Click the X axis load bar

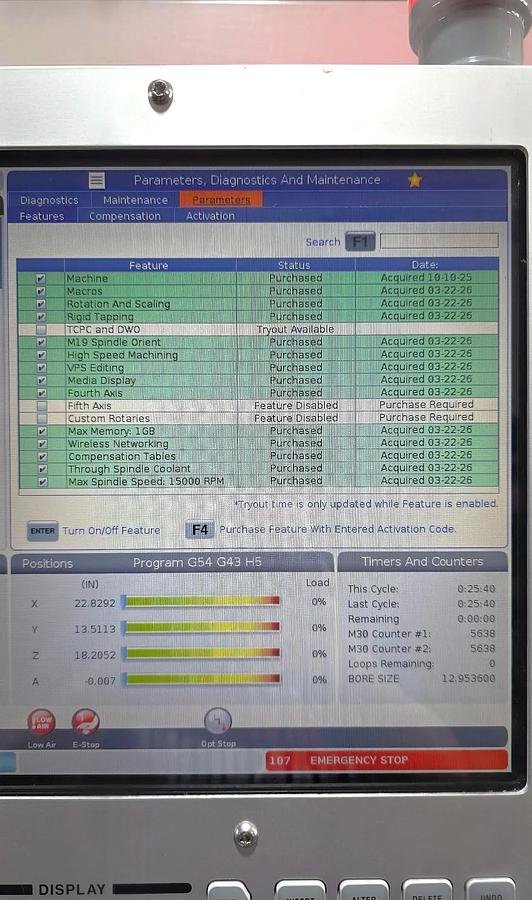pos(201,601)
